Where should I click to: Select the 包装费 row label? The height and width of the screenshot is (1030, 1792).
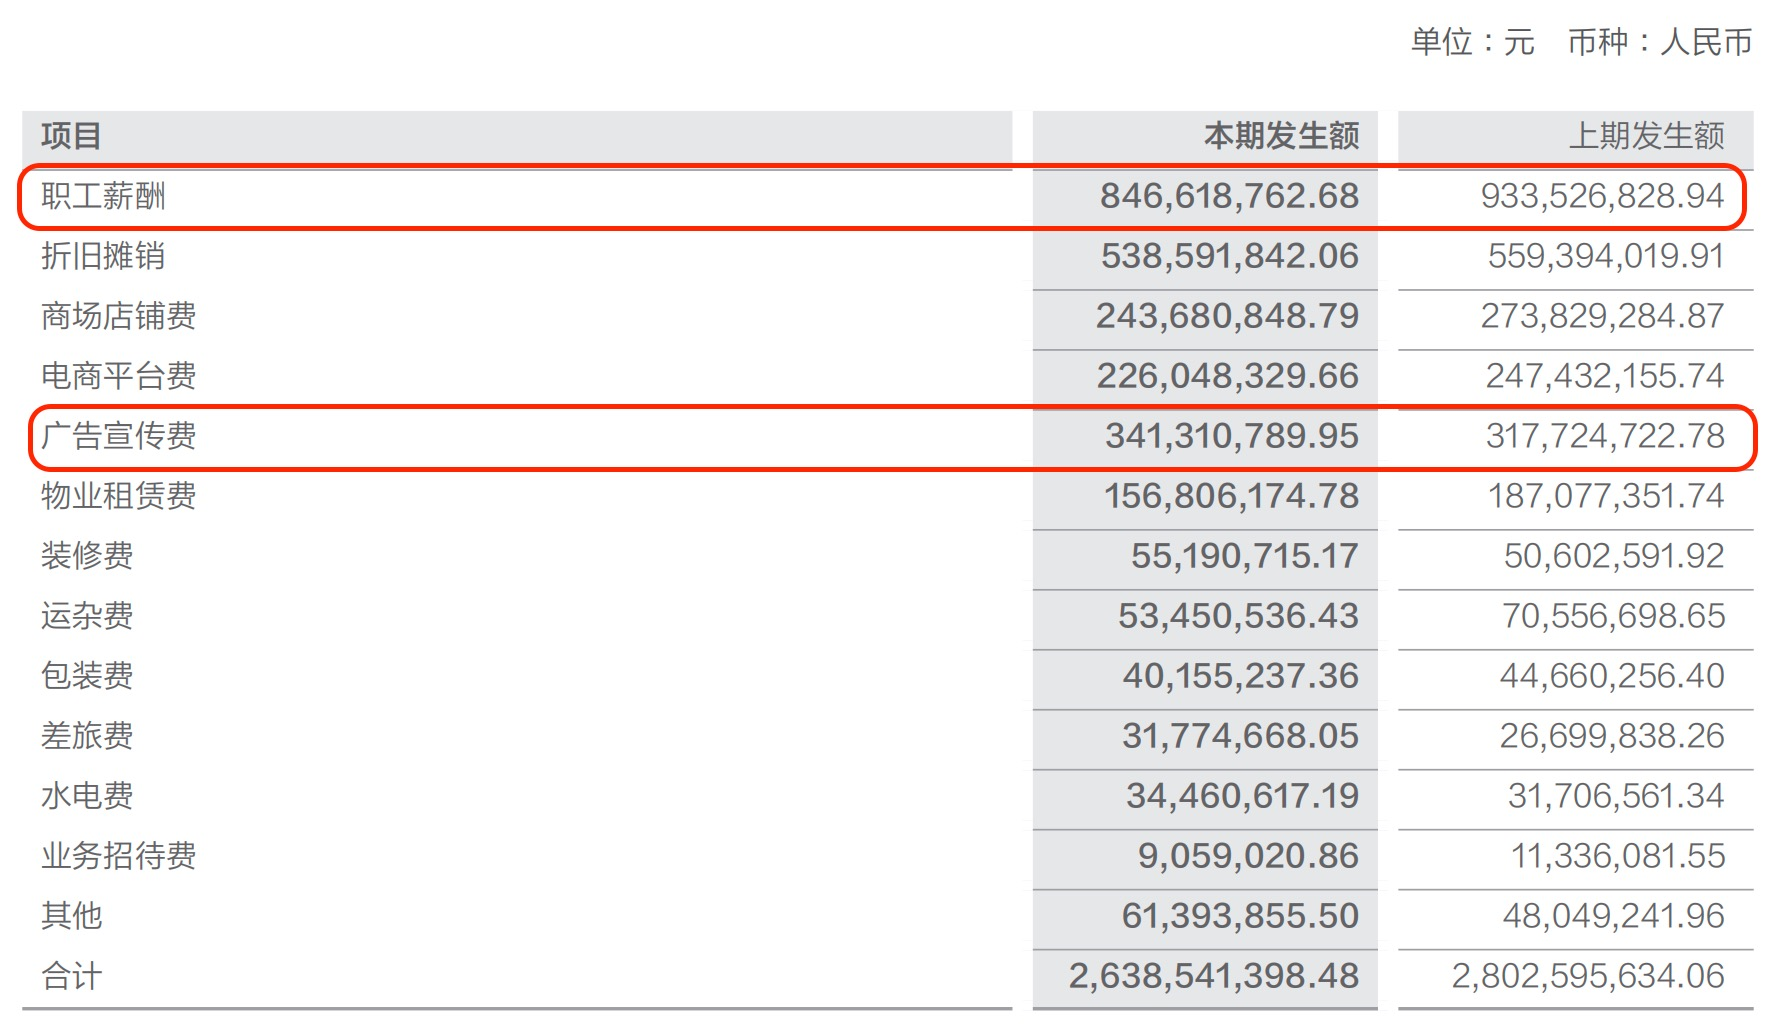click(x=87, y=676)
